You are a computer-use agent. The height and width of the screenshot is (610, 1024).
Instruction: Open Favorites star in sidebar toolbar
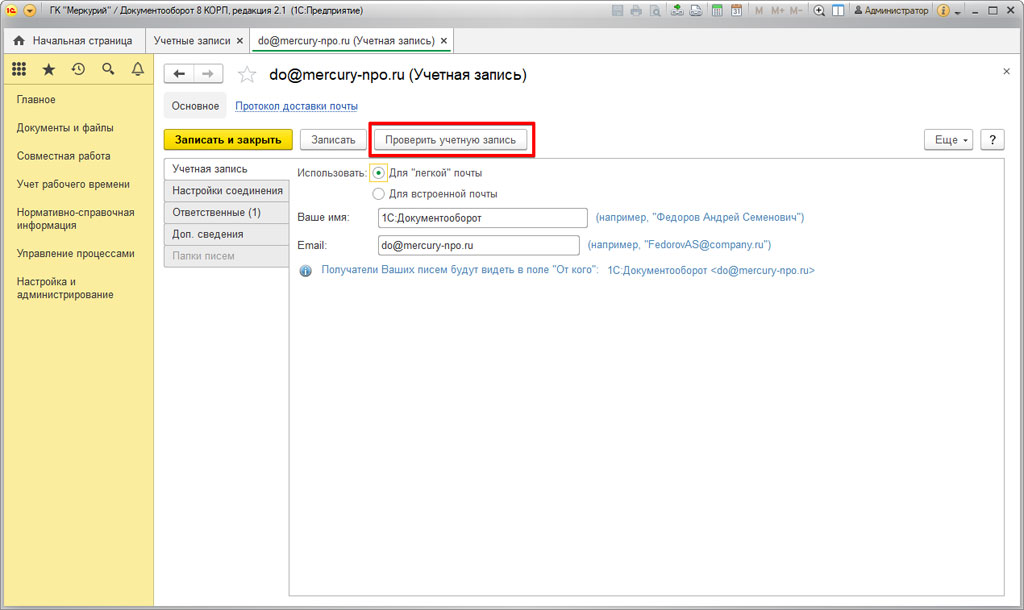tap(48, 69)
